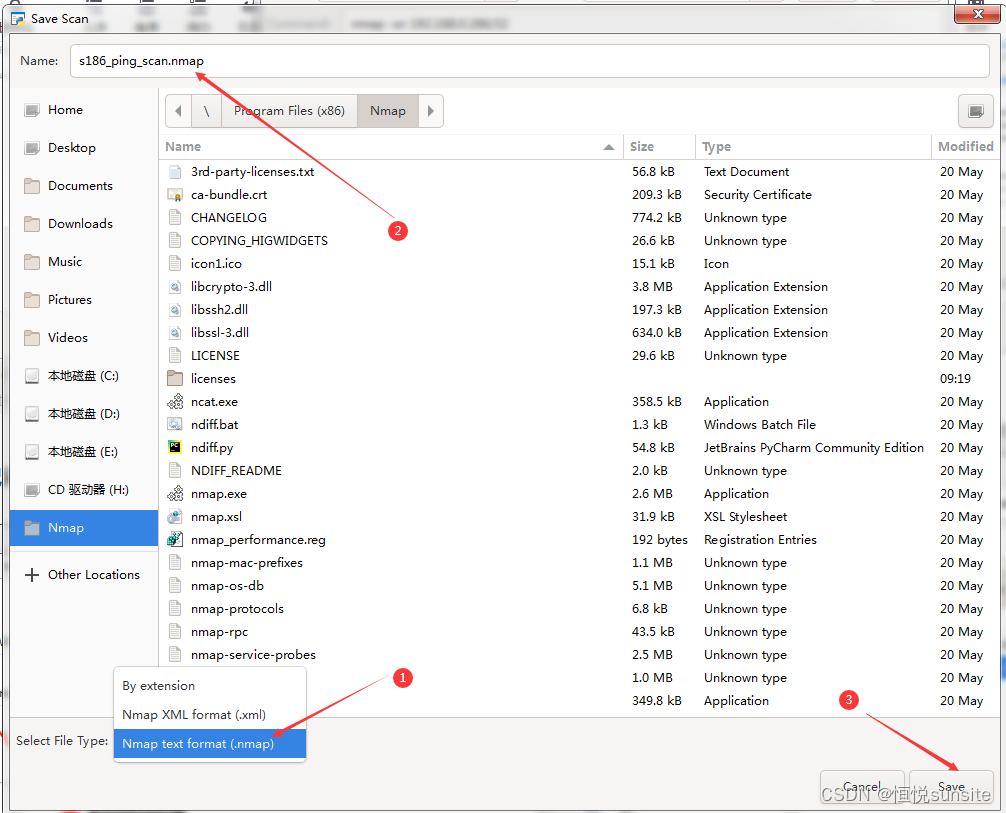Click the 192 bytes size cell
1006x813 pixels.
(660, 540)
